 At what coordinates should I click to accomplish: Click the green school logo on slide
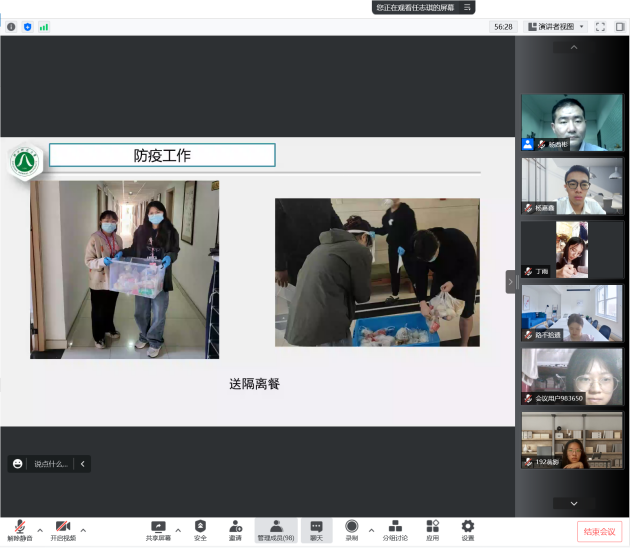click(x=25, y=162)
